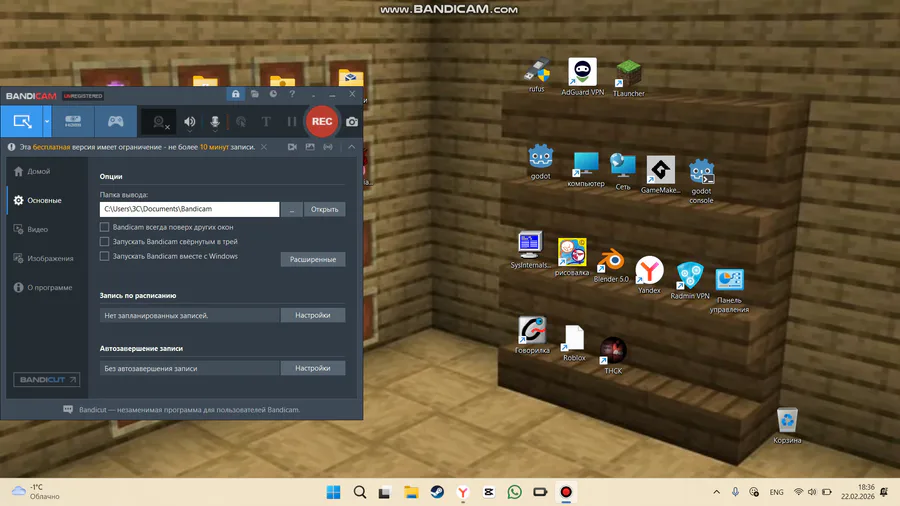Click the microphone icon in Bandicam toolbar

click(215, 120)
